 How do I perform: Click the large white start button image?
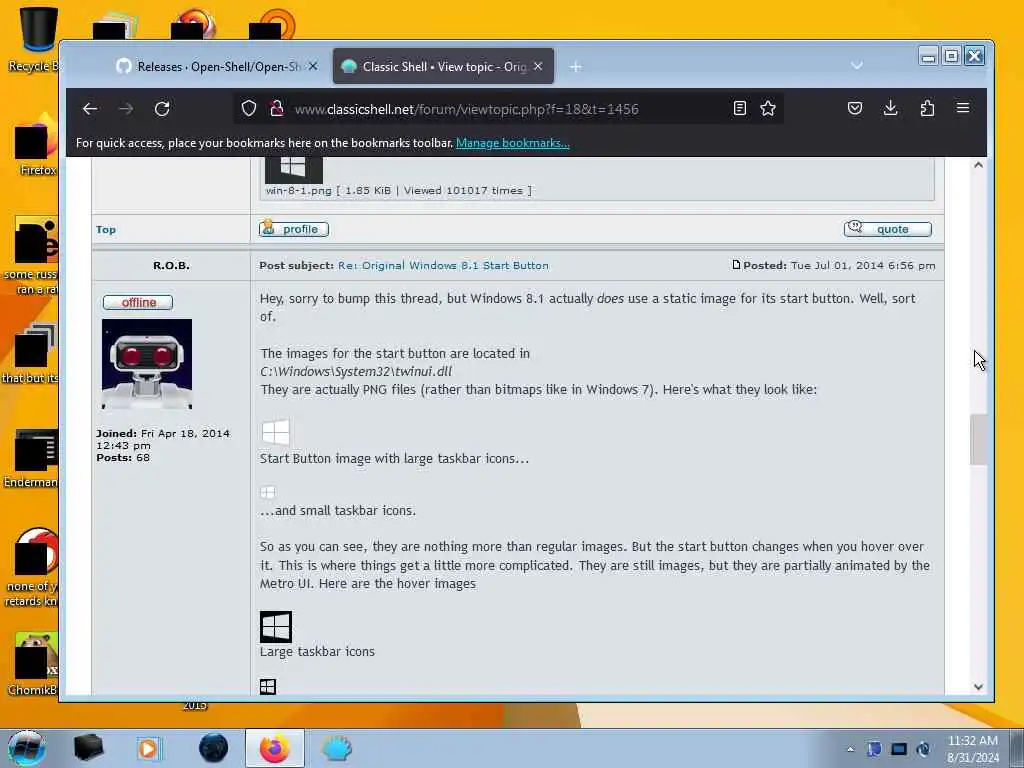[276, 432]
